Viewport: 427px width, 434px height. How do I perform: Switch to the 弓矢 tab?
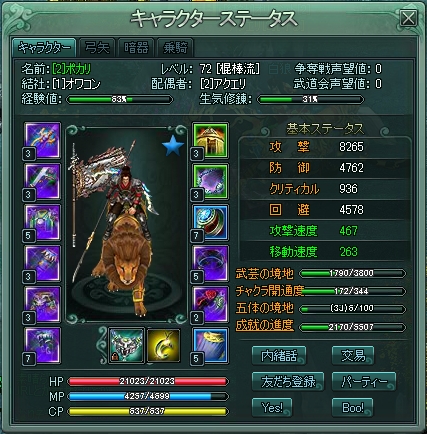point(97,47)
